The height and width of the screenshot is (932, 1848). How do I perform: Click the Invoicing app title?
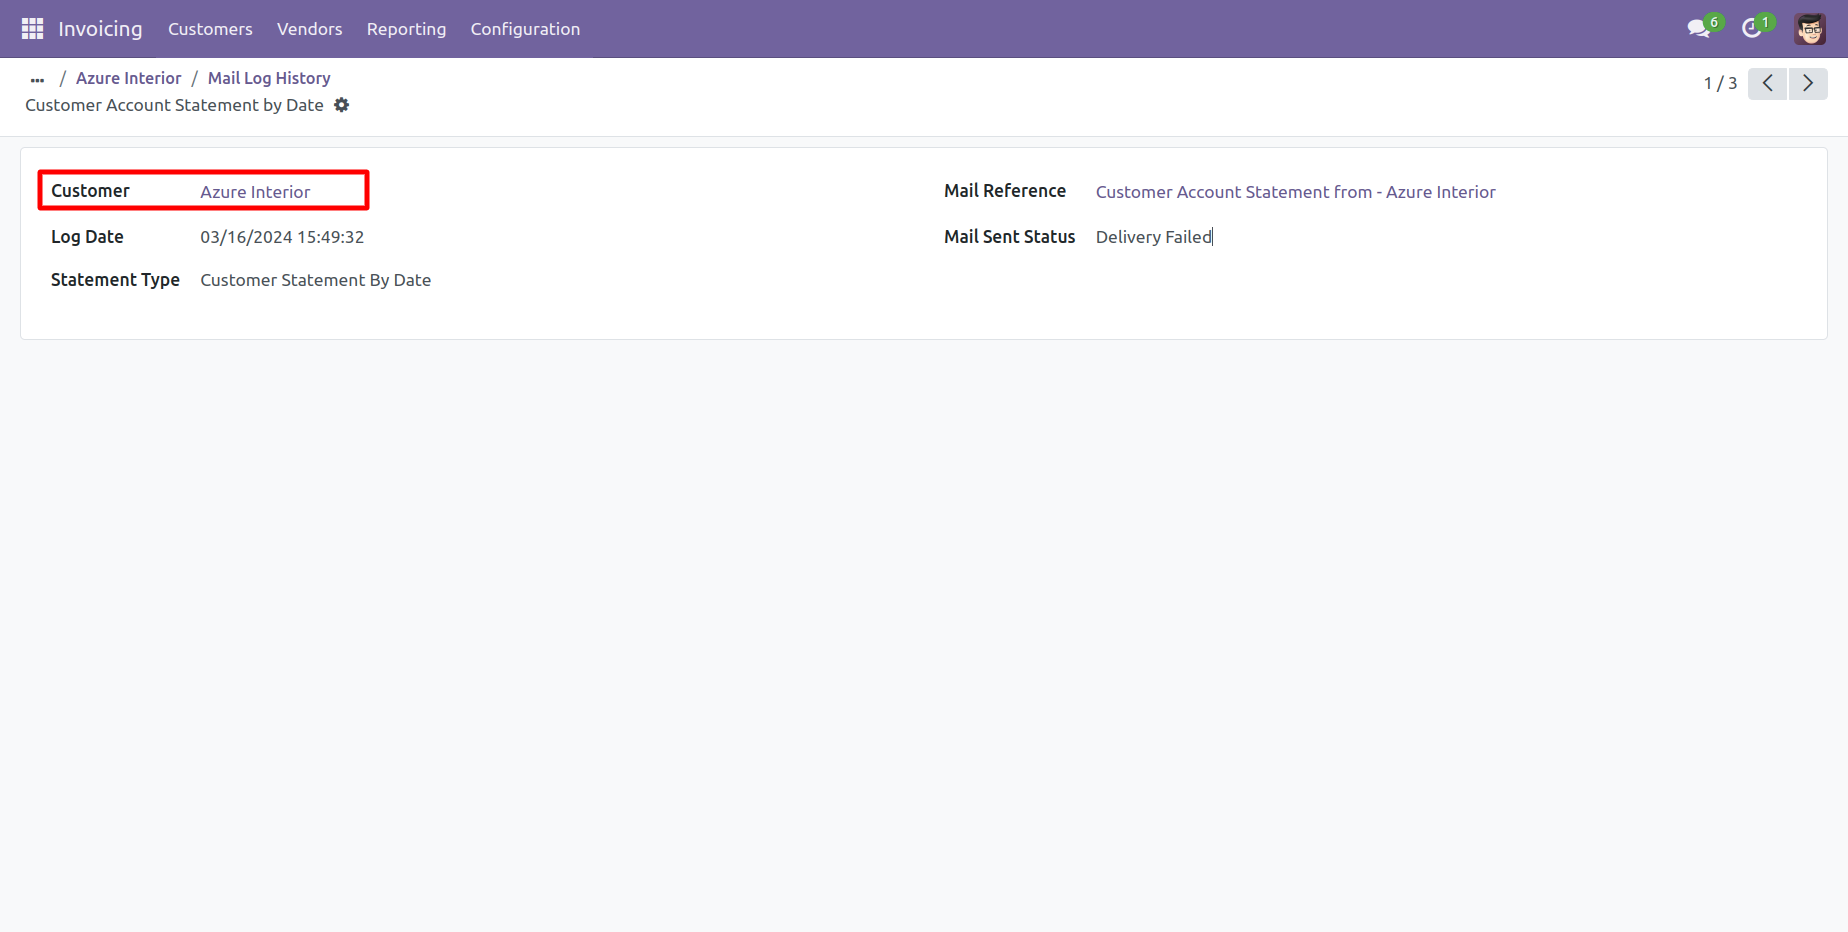click(100, 29)
